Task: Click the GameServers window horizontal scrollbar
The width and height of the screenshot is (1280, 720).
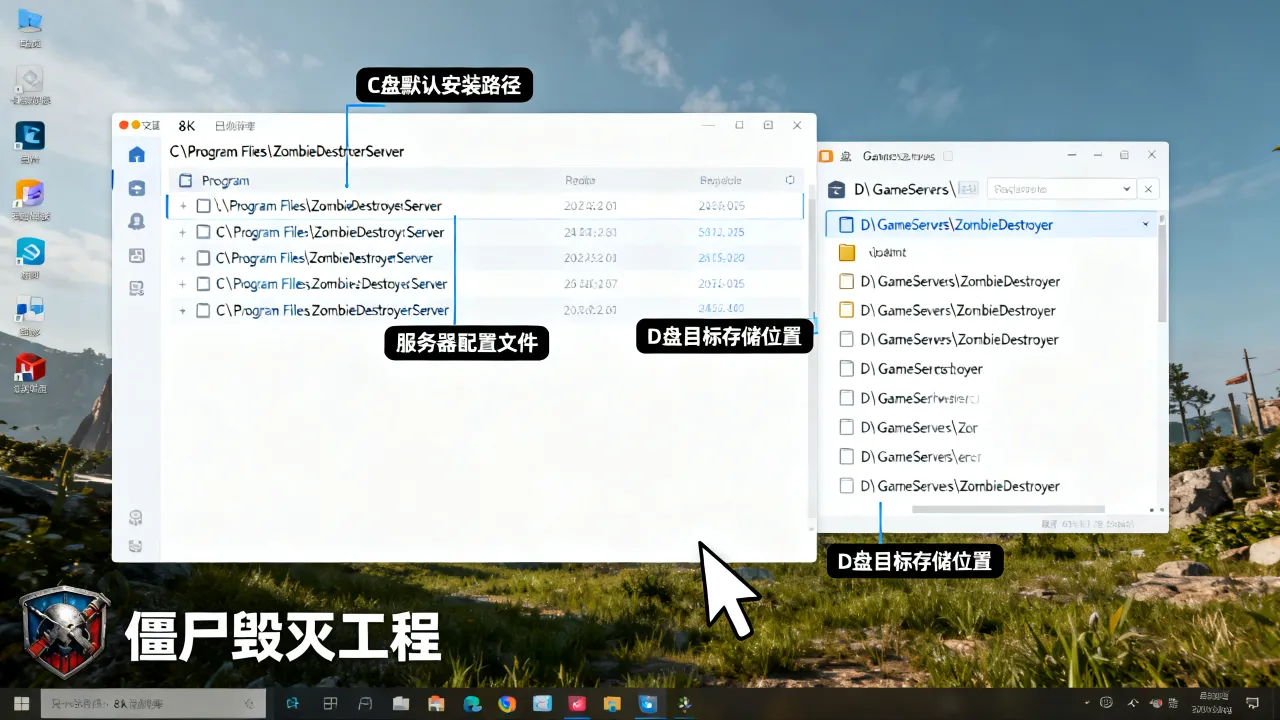Action: (1008, 509)
